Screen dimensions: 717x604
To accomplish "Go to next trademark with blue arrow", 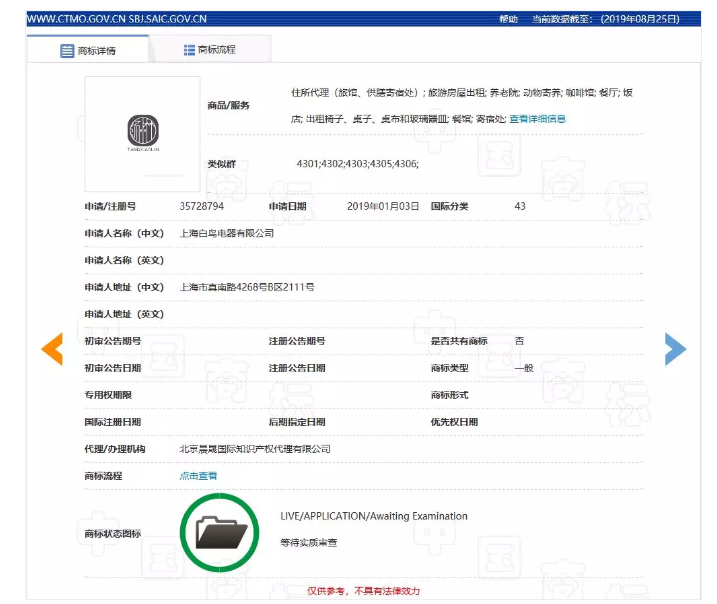I will click(675, 349).
